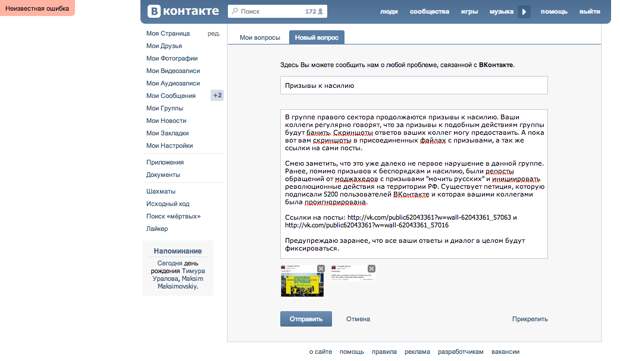Focus the Поиск search field

pyautogui.click(x=278, y=11)
